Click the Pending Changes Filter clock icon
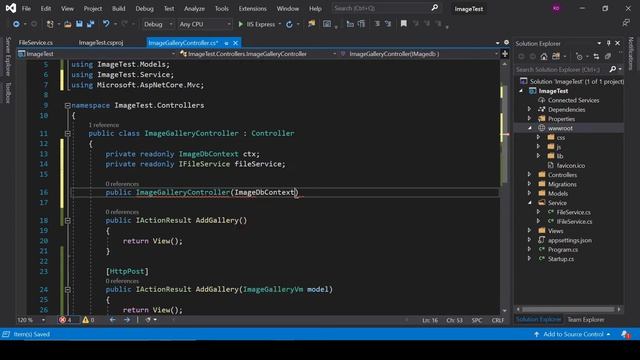 (x=579, y=56)
